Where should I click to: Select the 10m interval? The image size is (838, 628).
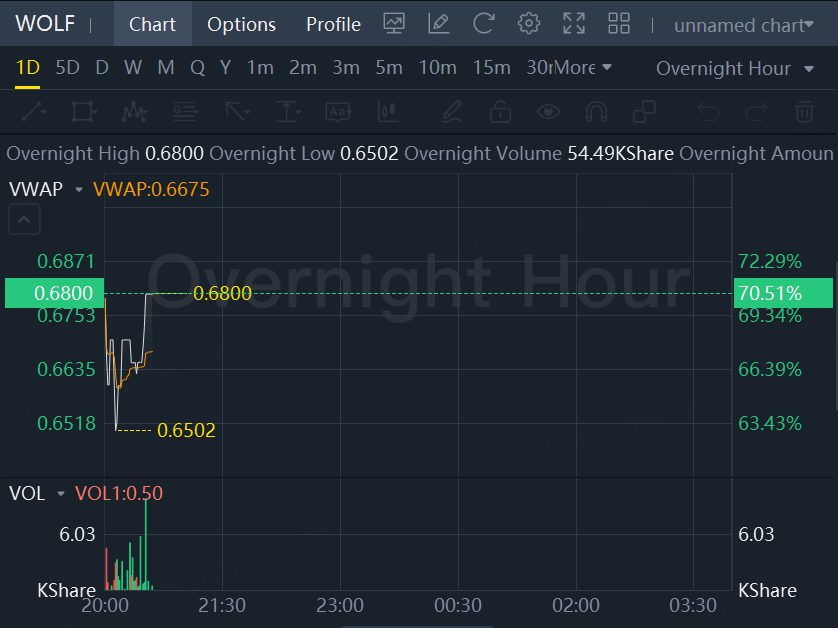pyautogui.click(x=438, y=68)
